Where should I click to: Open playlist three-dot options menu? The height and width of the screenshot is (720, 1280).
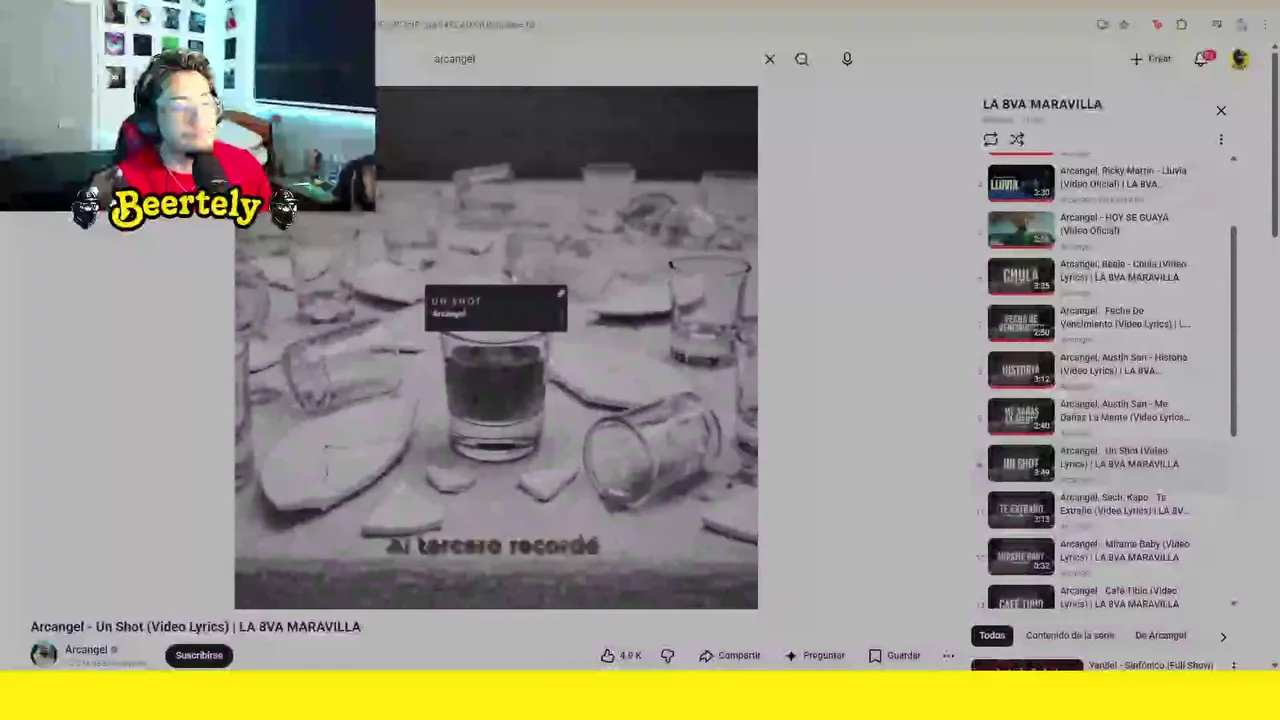[x=1221, y=140]
